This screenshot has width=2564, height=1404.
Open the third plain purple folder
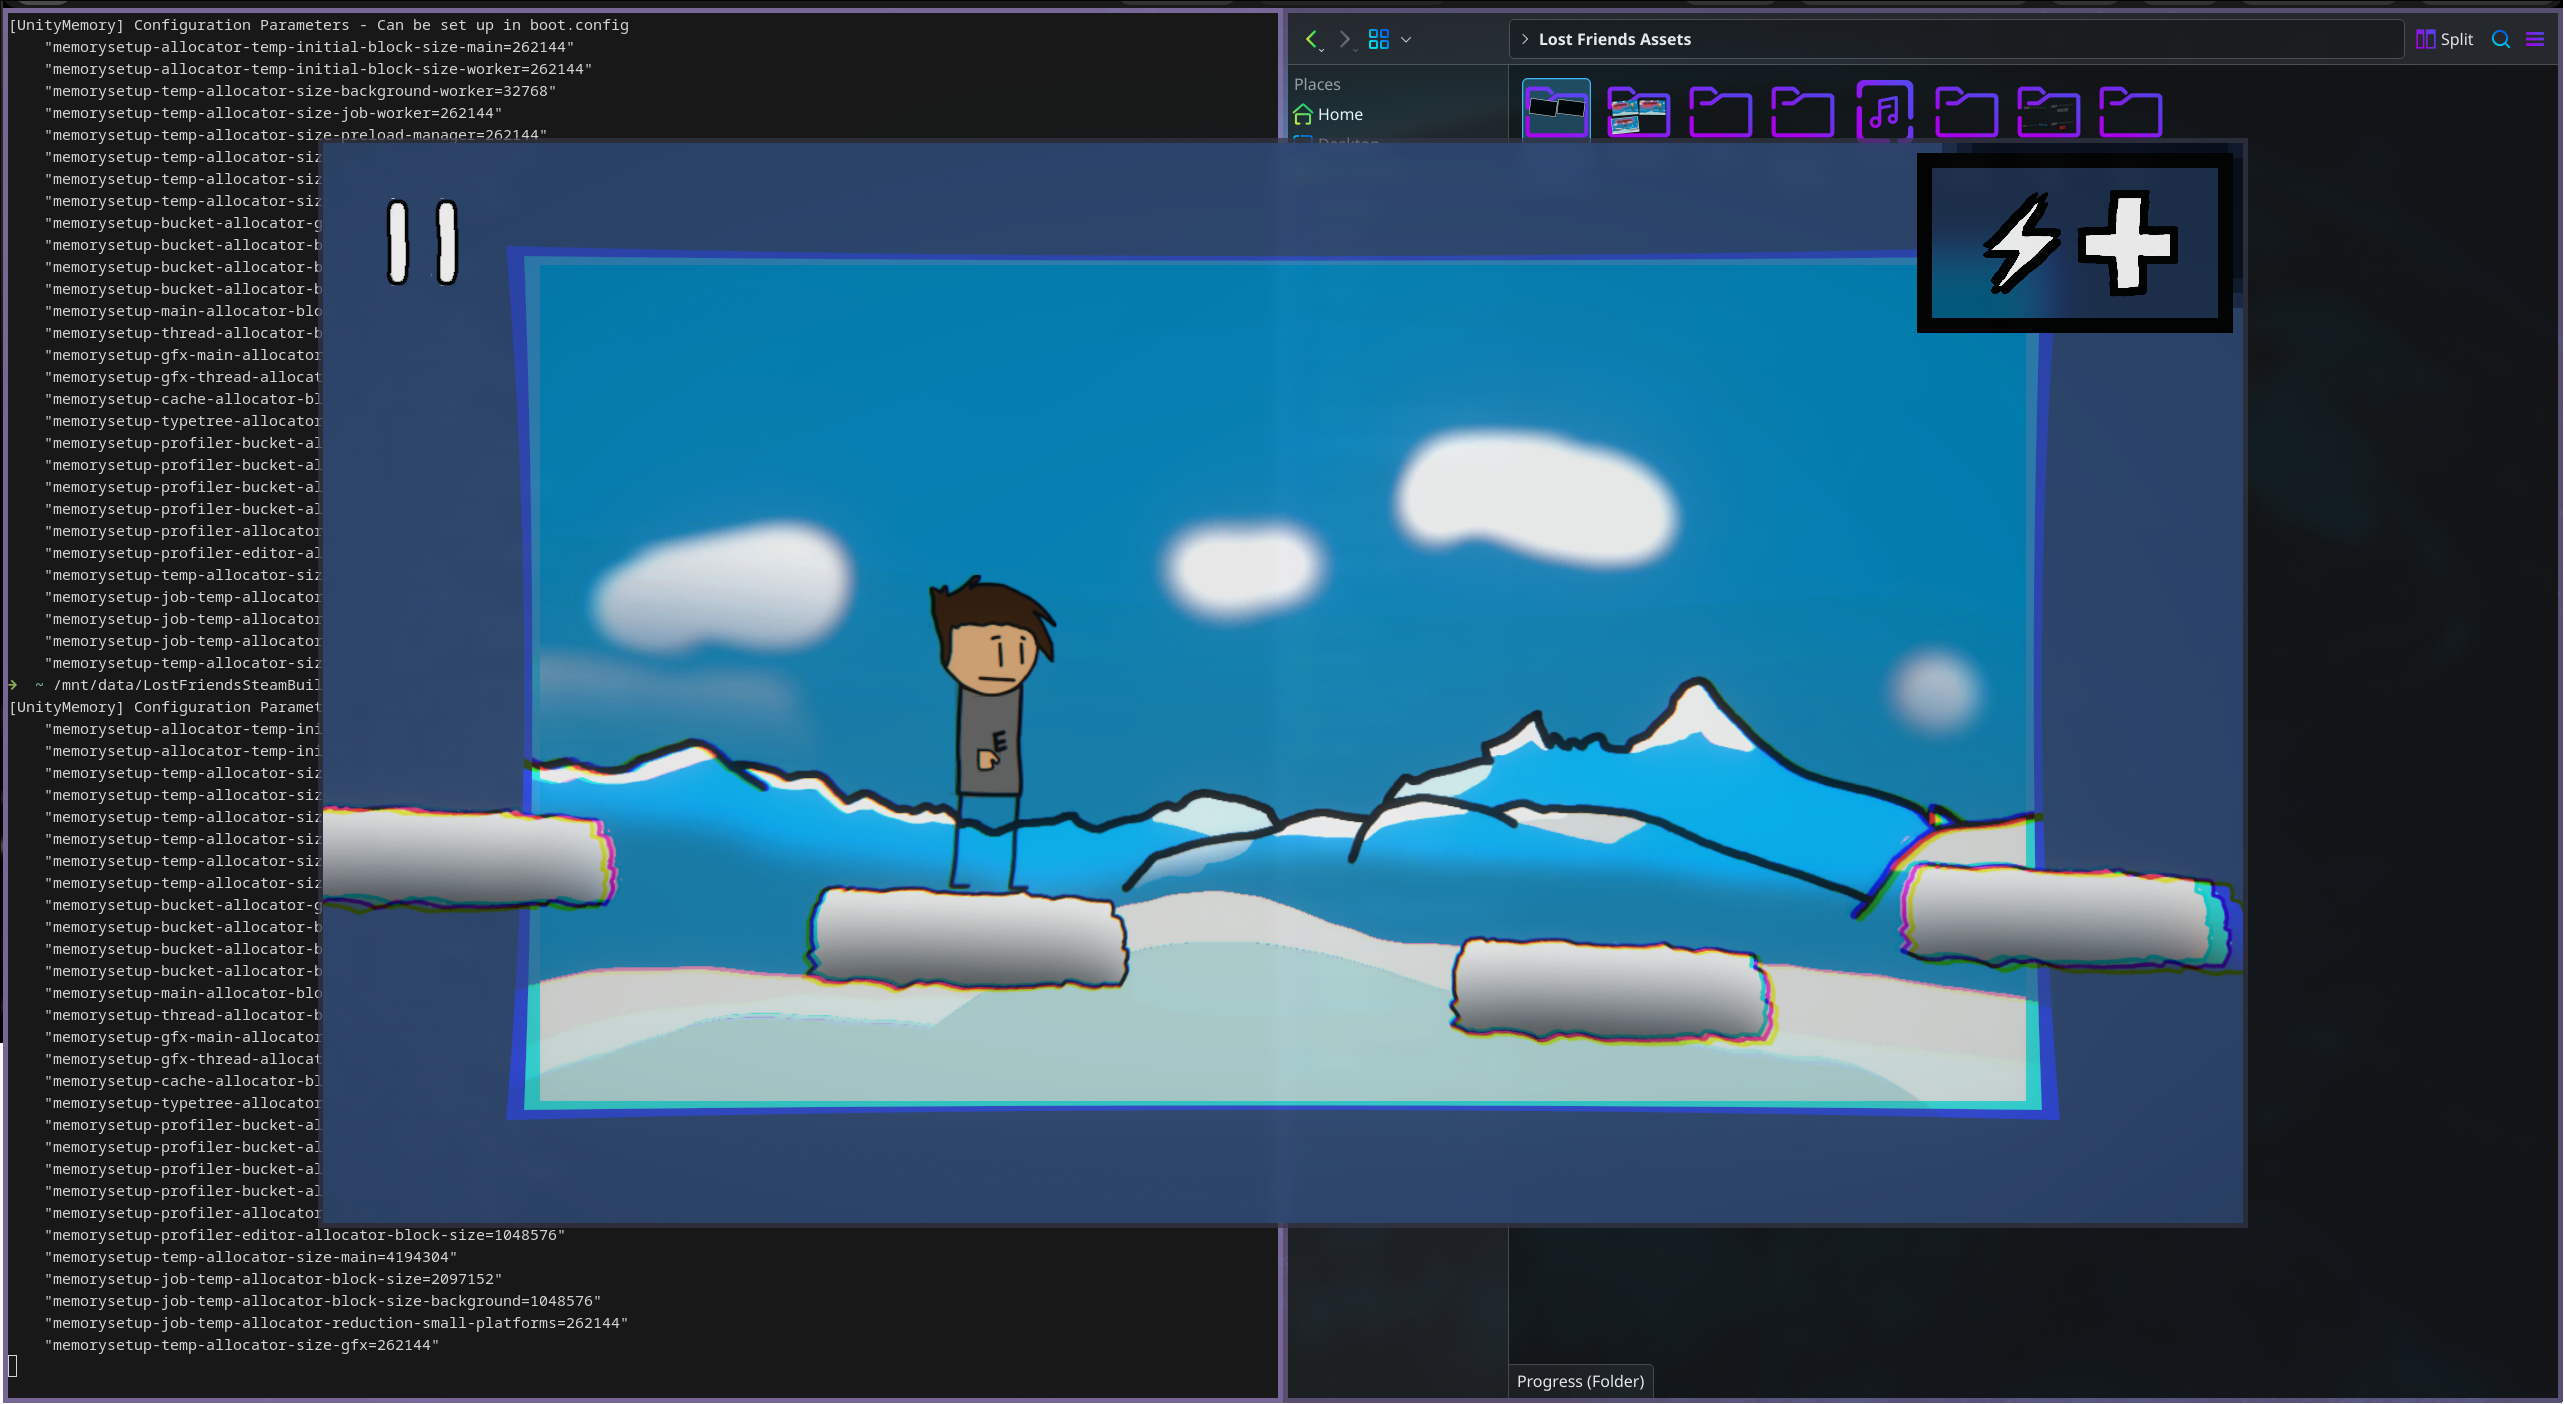(x=1966, y=112)
